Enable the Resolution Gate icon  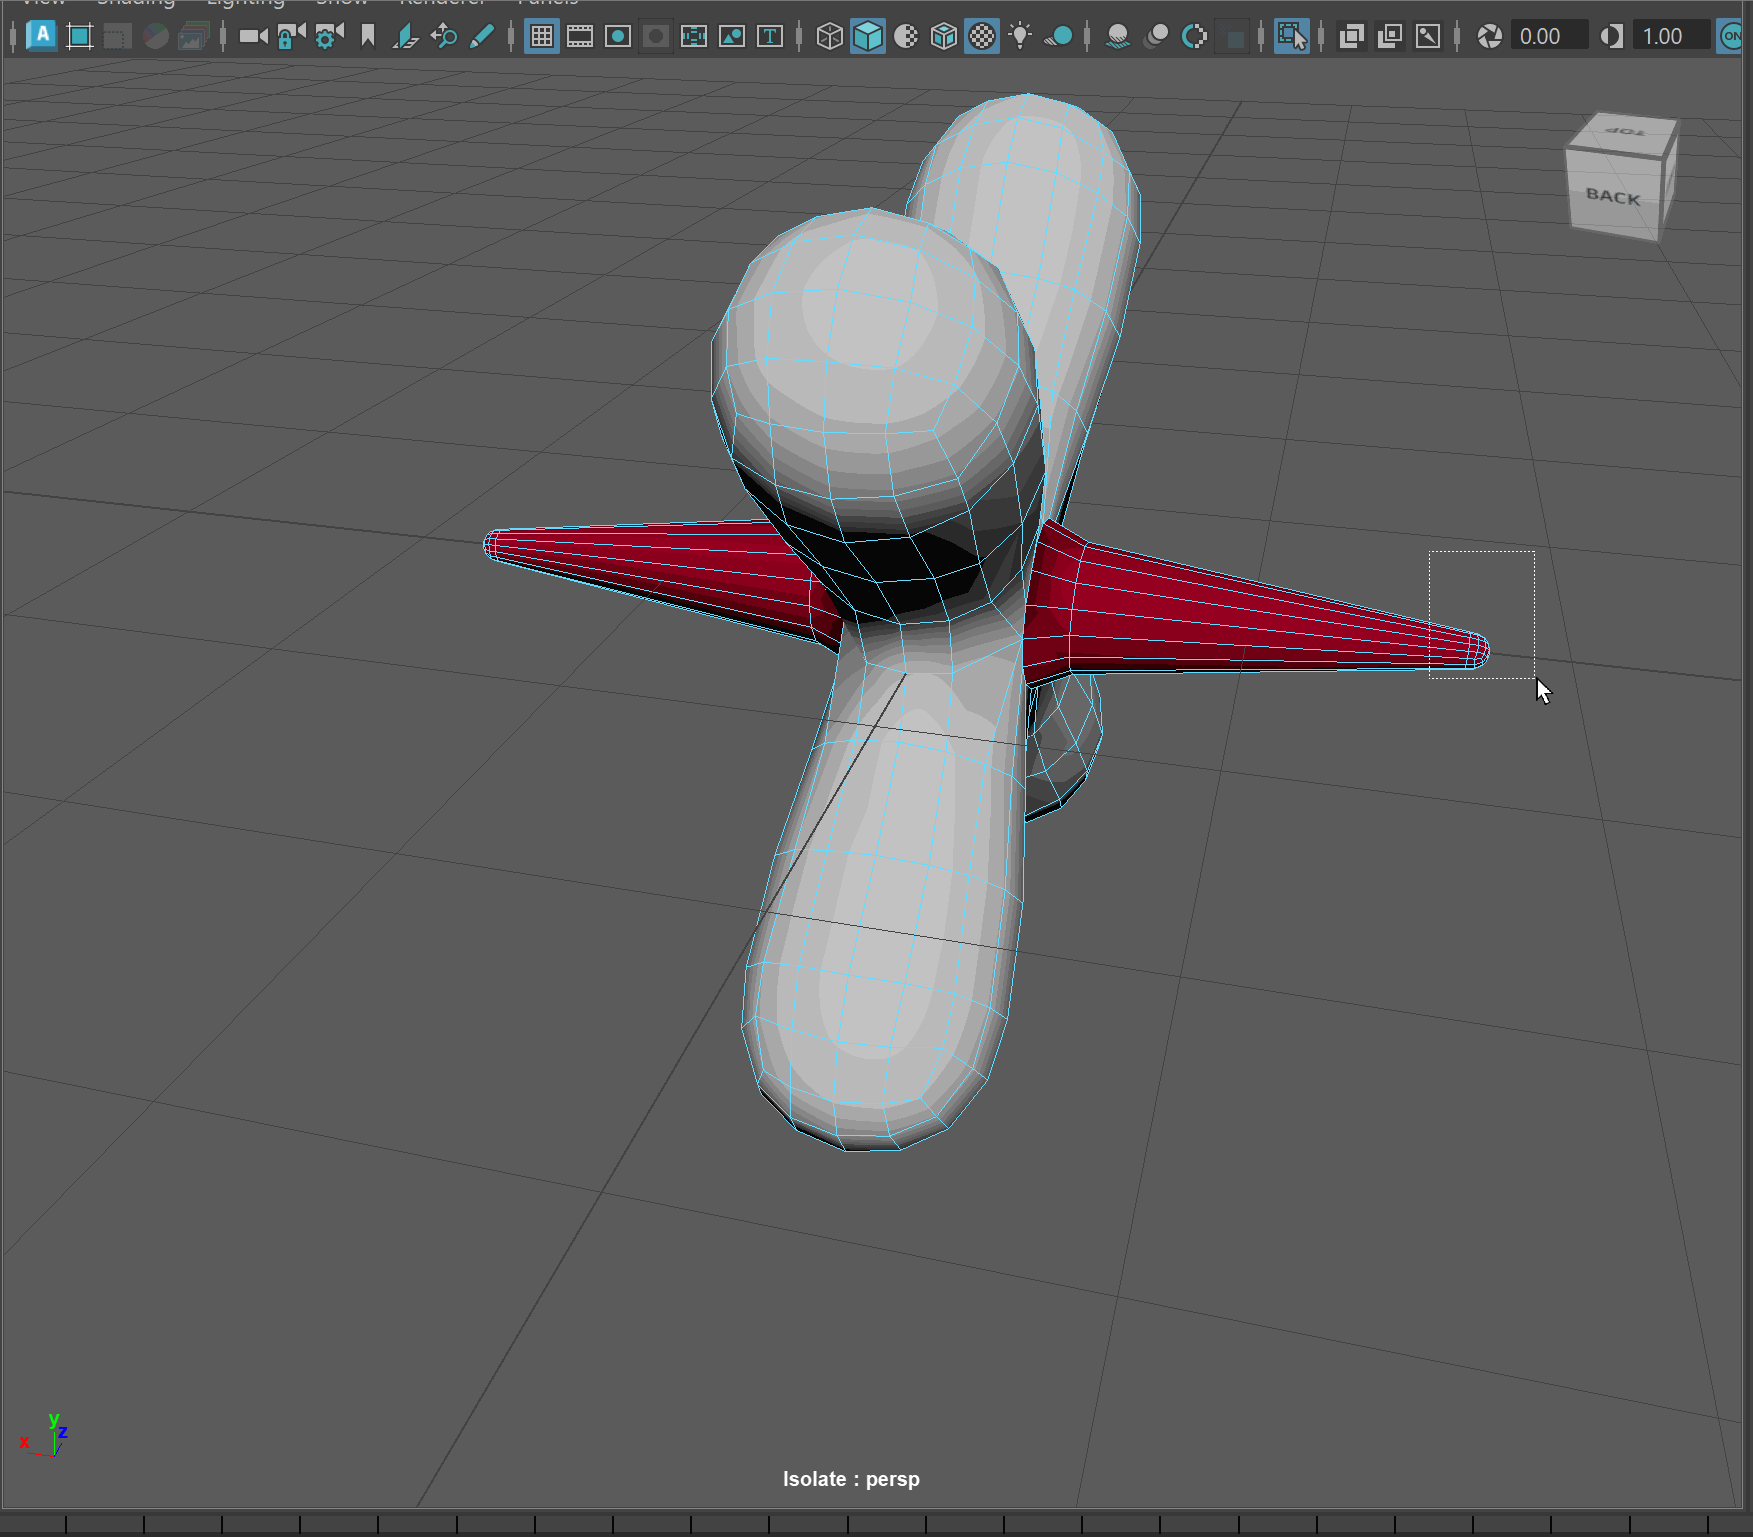click(x=618, y=37)
